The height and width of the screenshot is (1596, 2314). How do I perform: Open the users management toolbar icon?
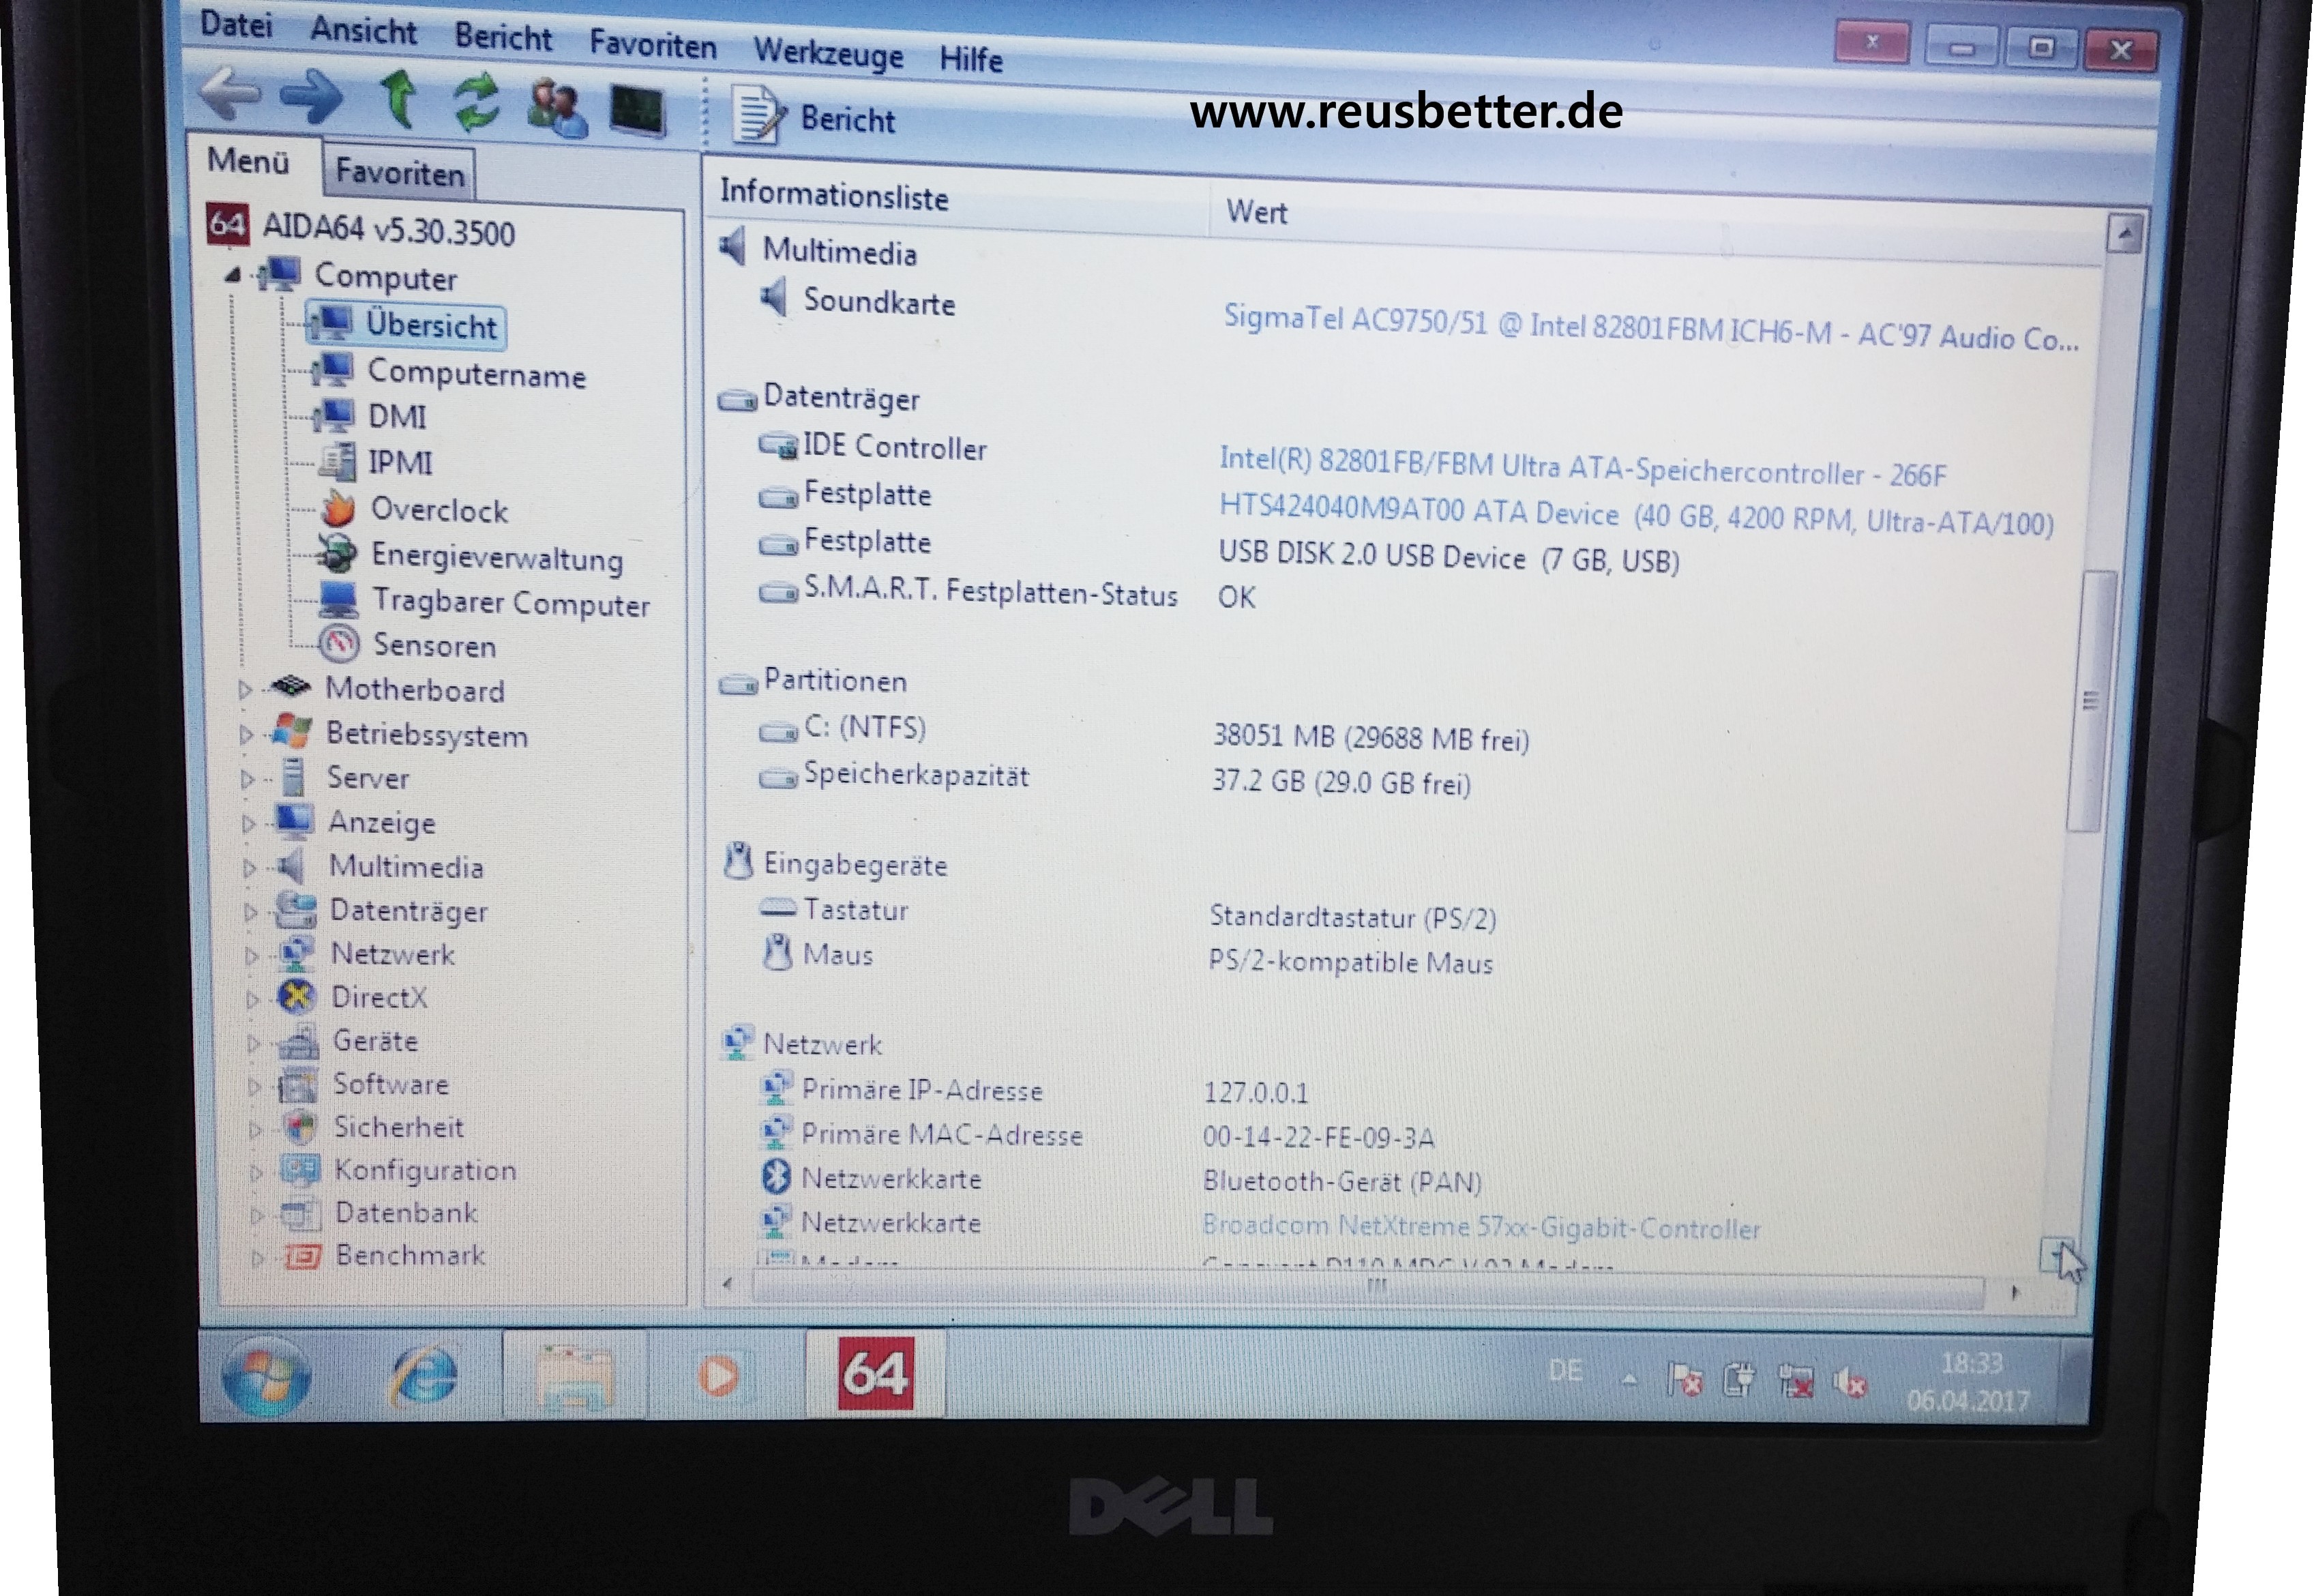(x=556, y=108)
